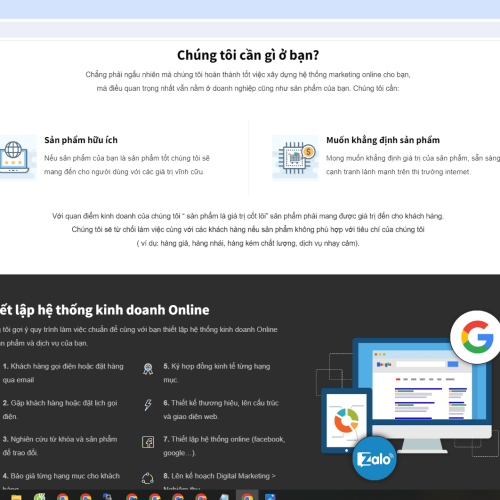Click the heading about hệ thống kinh doanh Online
This screenshot has height=500, width=500.
pyautogui.click(x=105, y=310)
